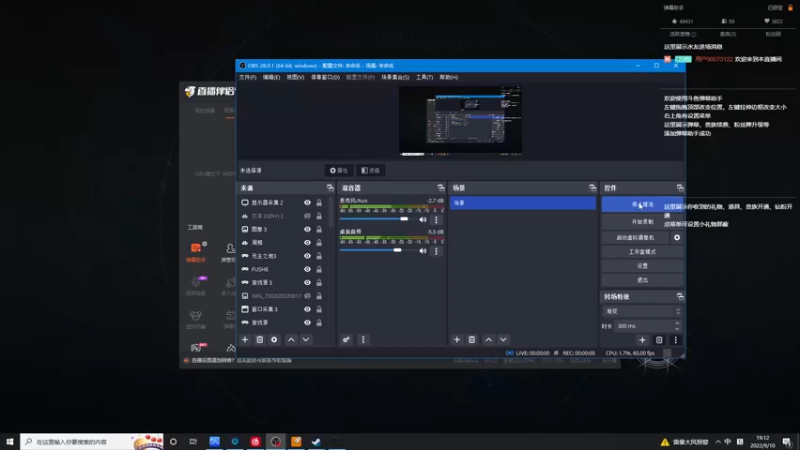Remove transition using trash icon
The width and height of the screenshot is (800, 450).
coord(659,340)
